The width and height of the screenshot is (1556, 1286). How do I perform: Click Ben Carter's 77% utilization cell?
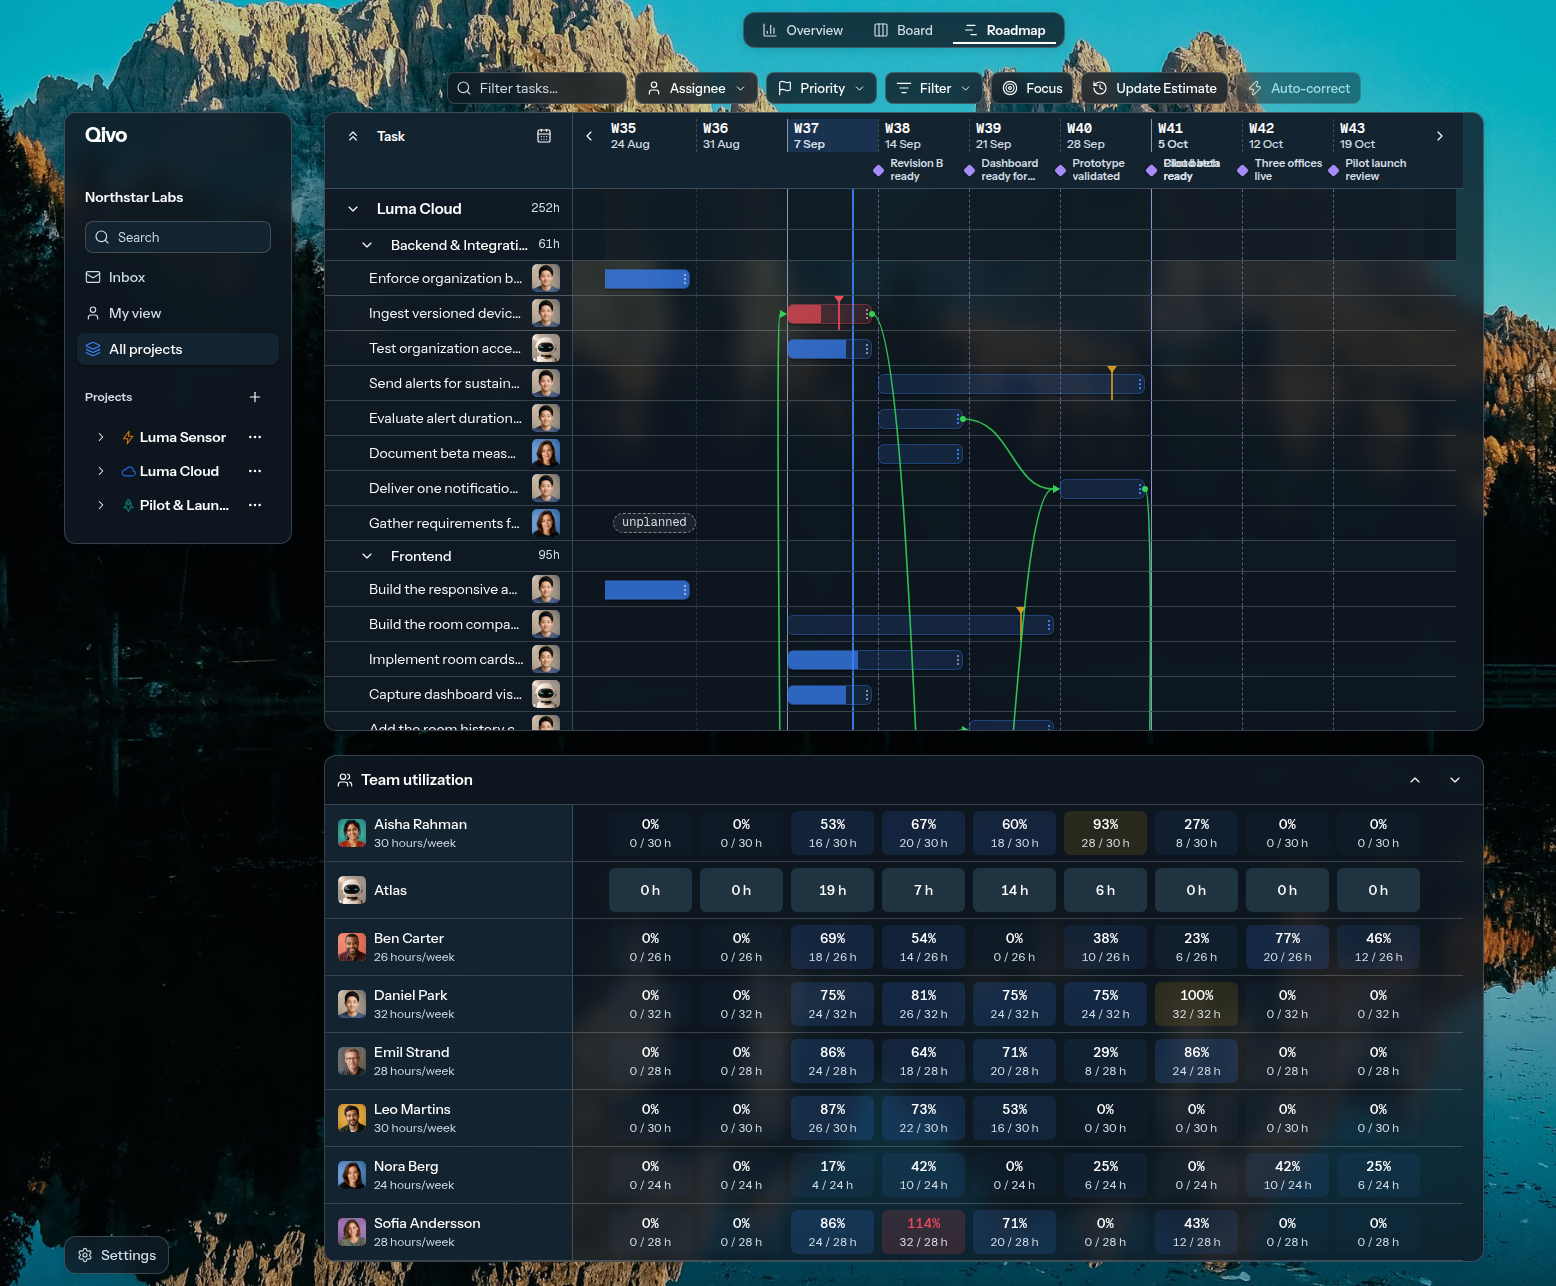click(x=1287, y=947)
